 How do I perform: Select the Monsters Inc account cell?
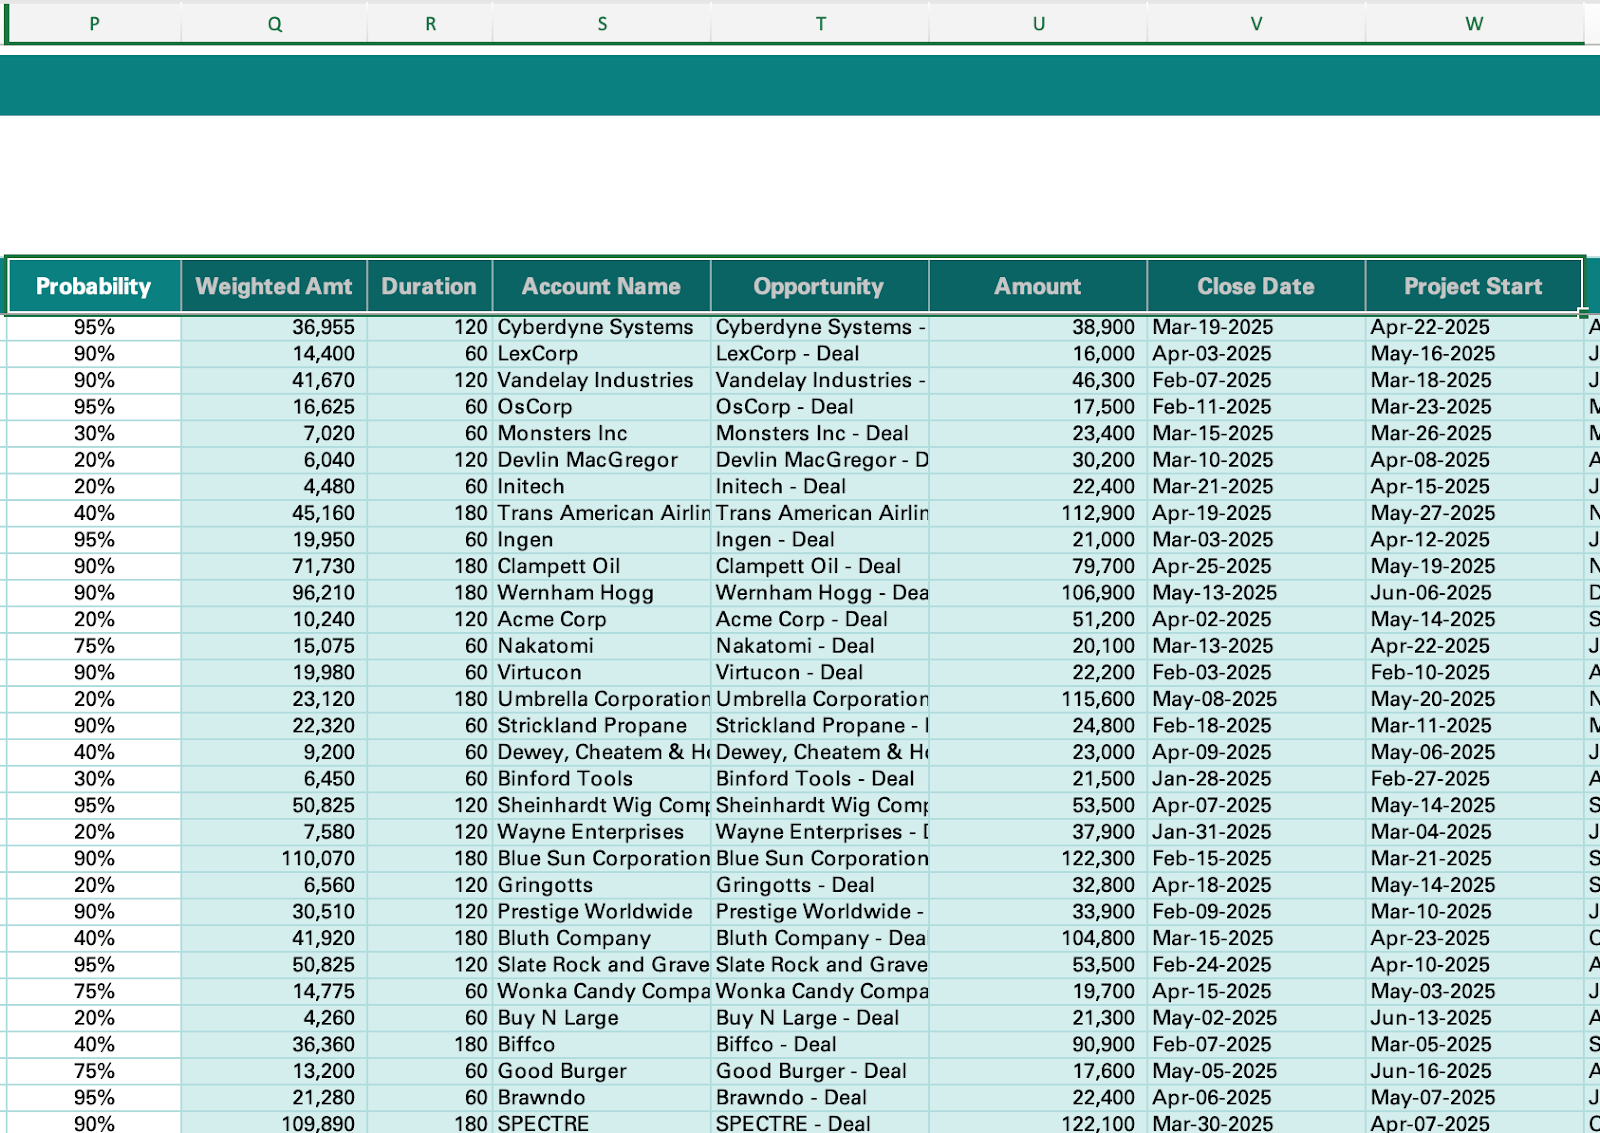(602, 433)
